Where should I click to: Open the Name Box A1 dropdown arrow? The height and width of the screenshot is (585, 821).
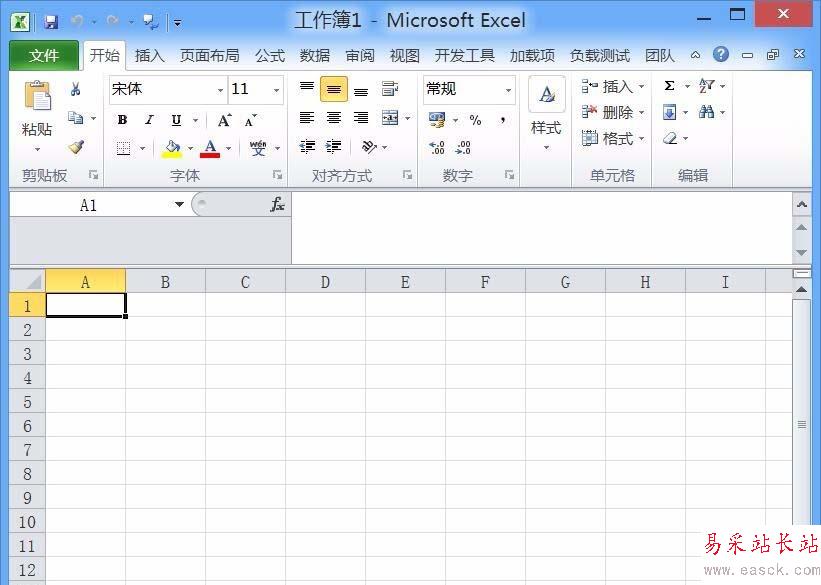(x=179, y=204)
